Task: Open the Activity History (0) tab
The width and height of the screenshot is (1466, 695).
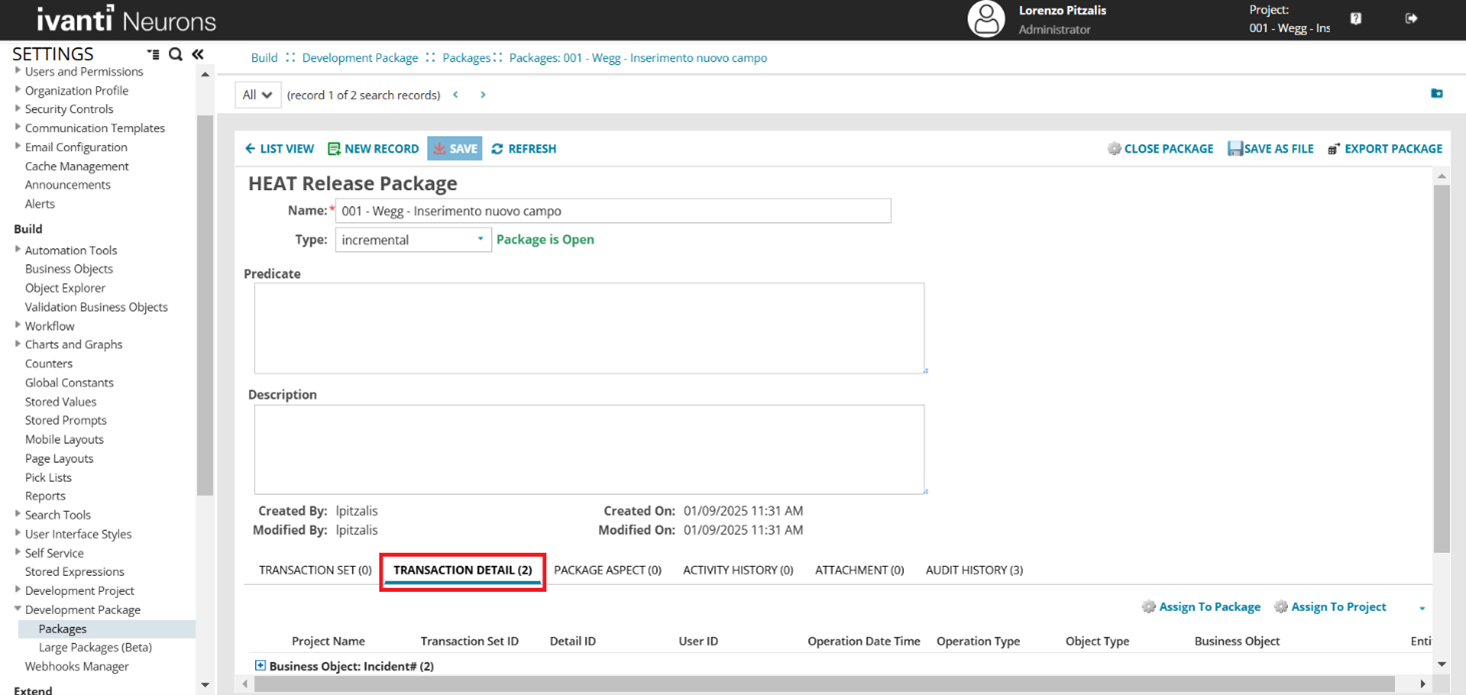Action: click(x=738, y=570)
